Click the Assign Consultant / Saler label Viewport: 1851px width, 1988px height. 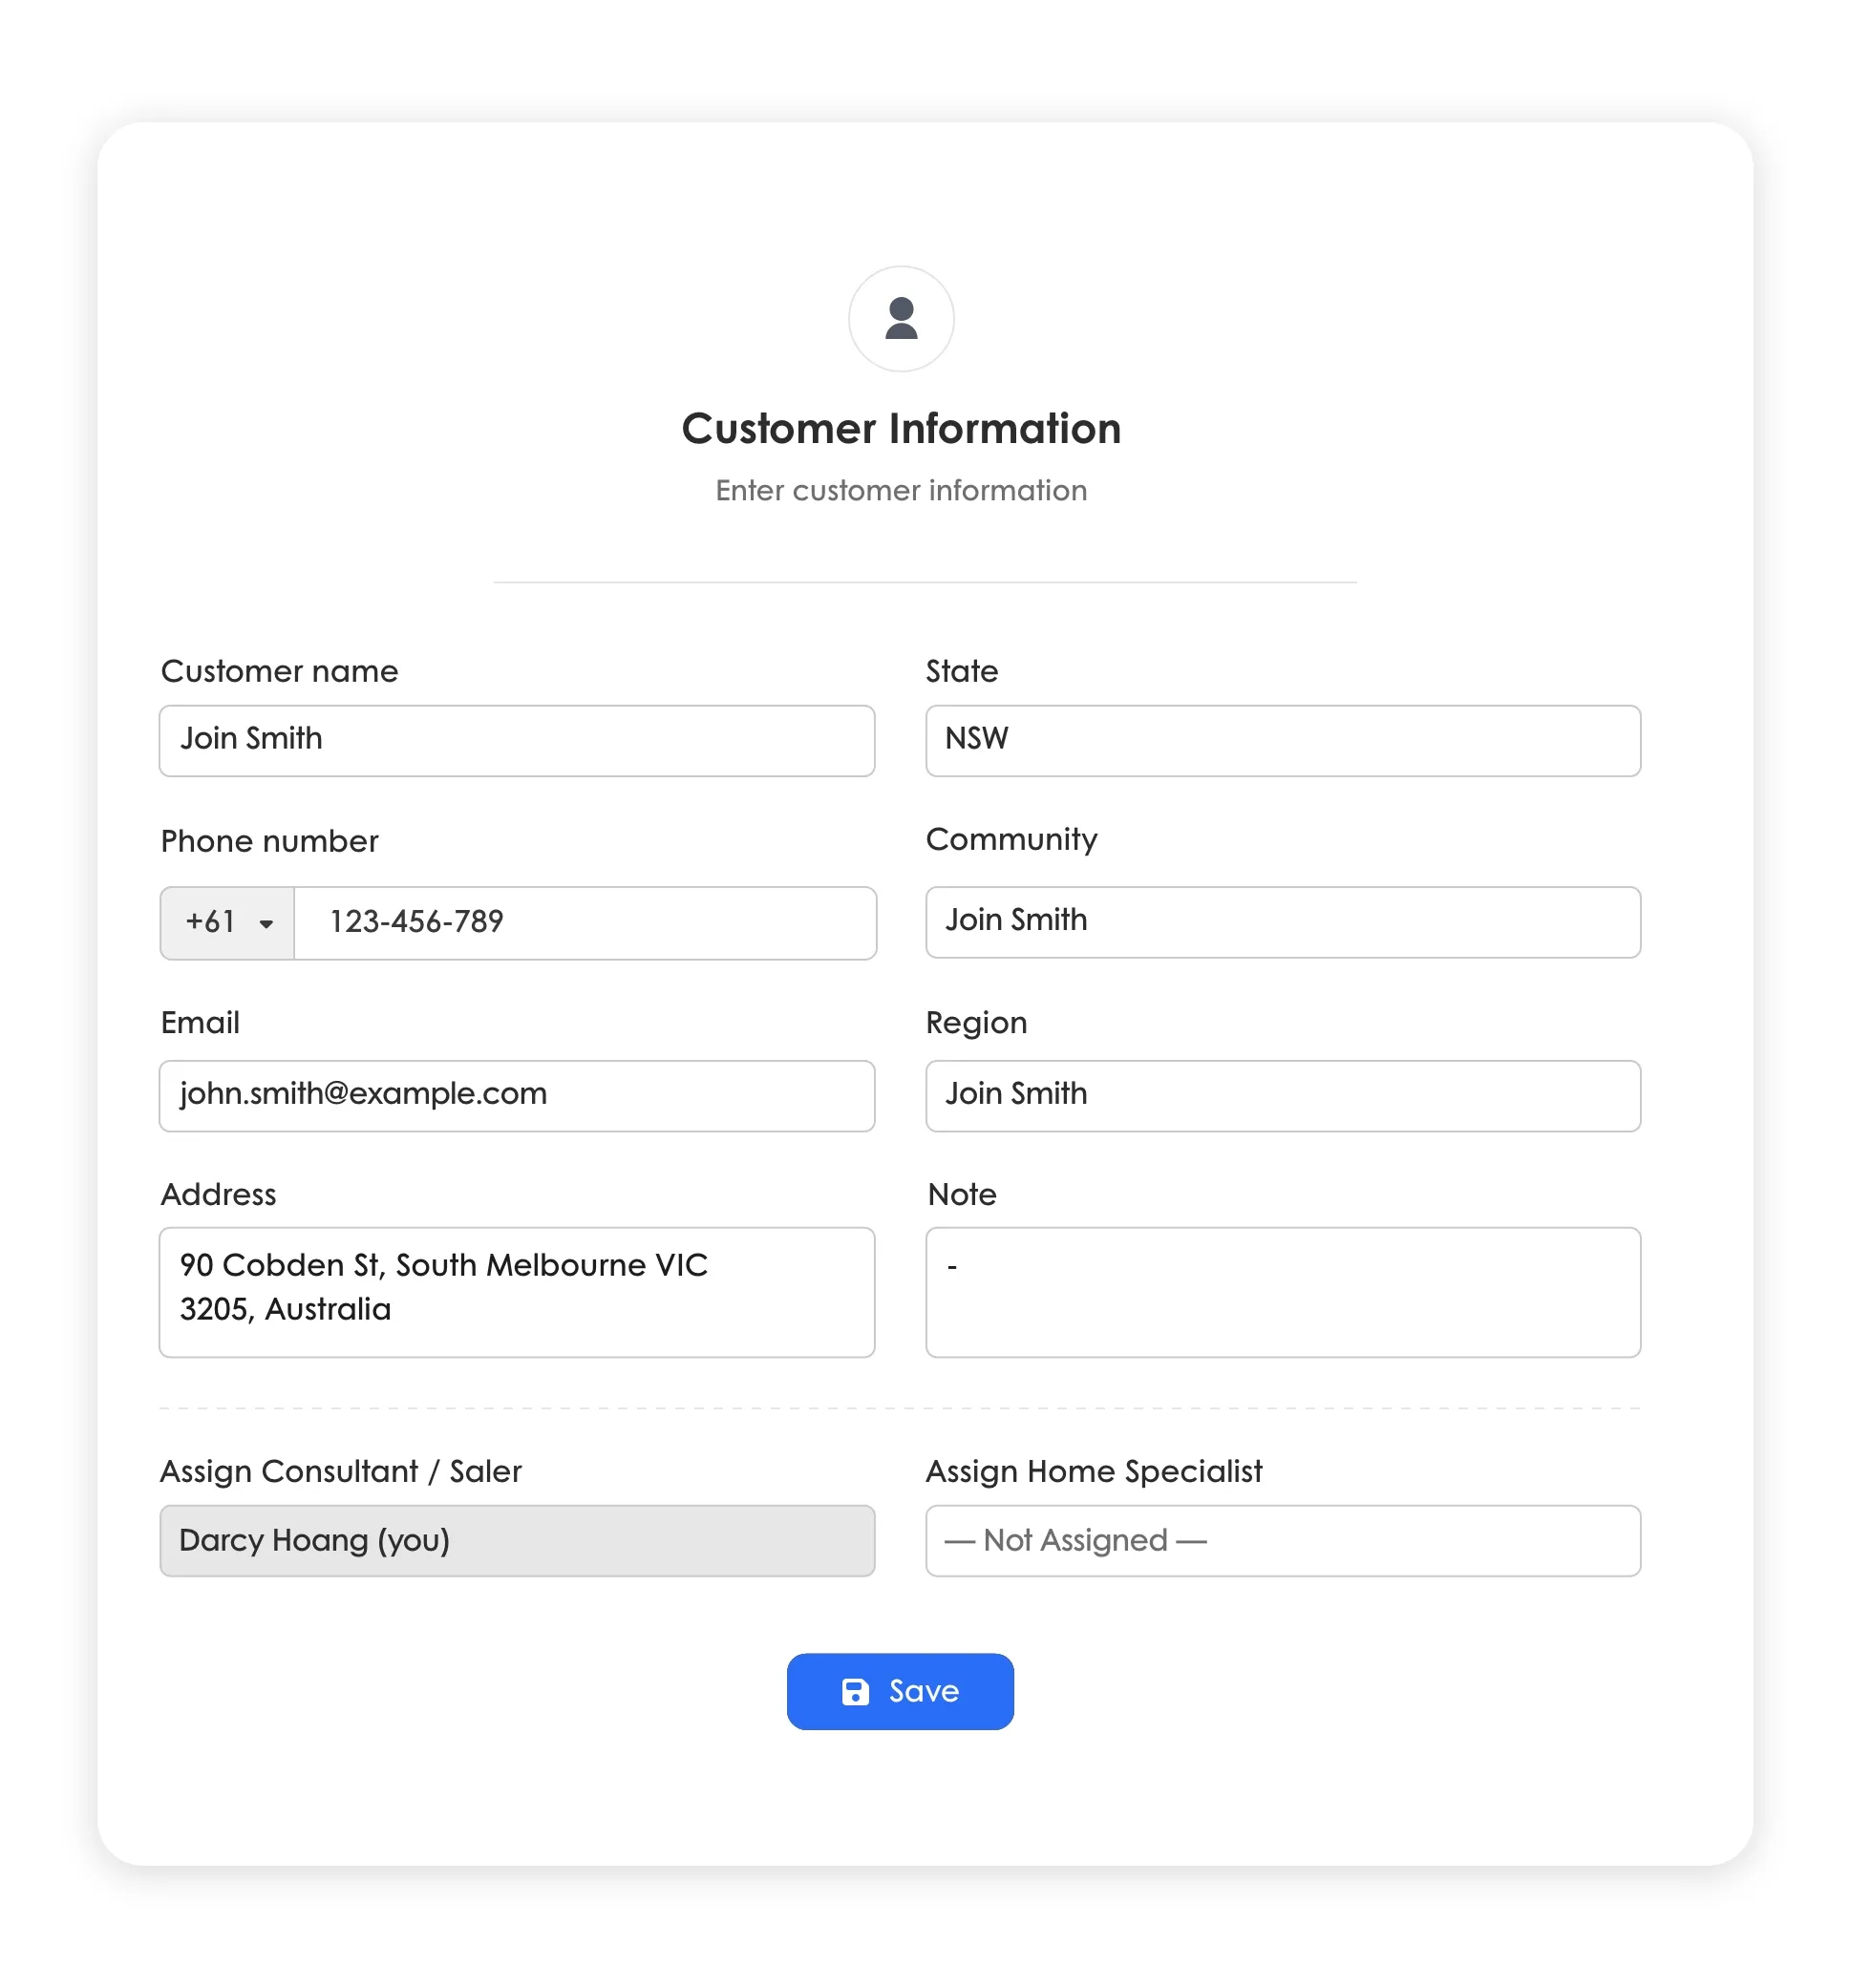[340, 1471]
